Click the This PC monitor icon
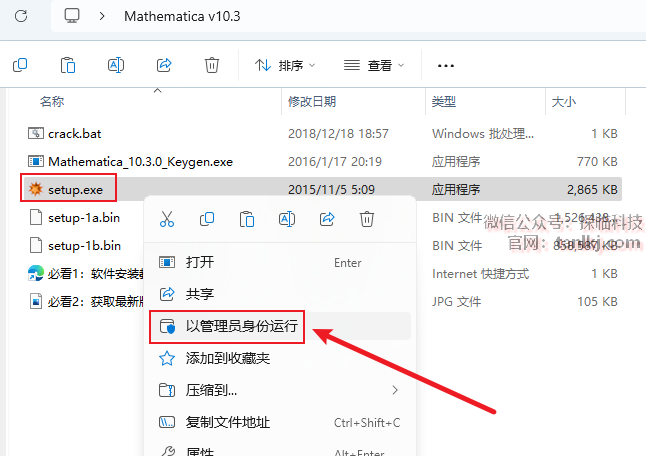Image resolution: width=646 pixels, height=456 pixels. (x=72, y=16)
